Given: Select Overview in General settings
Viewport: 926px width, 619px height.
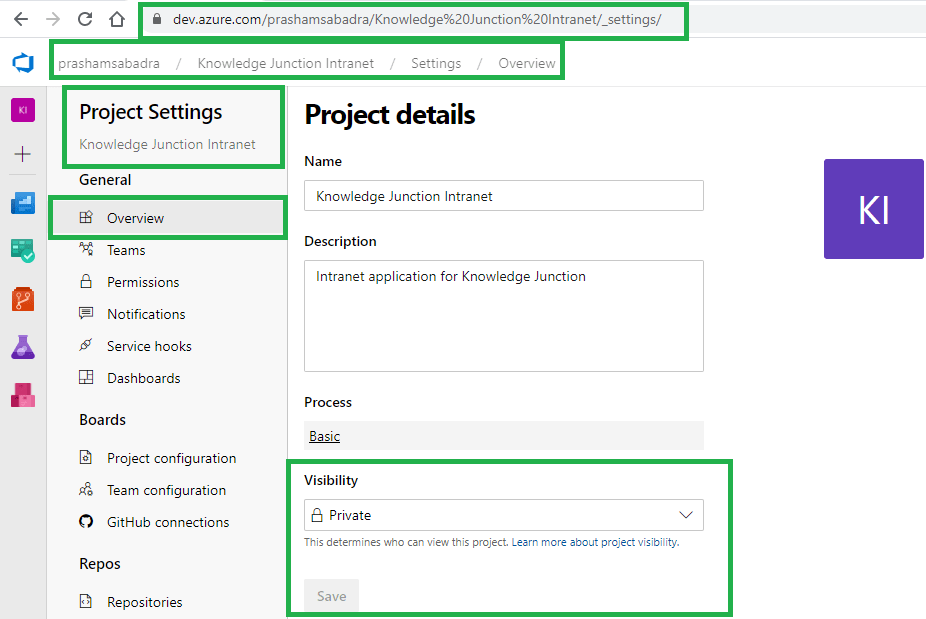Looking at the screenshot, I should click(168, 218).
